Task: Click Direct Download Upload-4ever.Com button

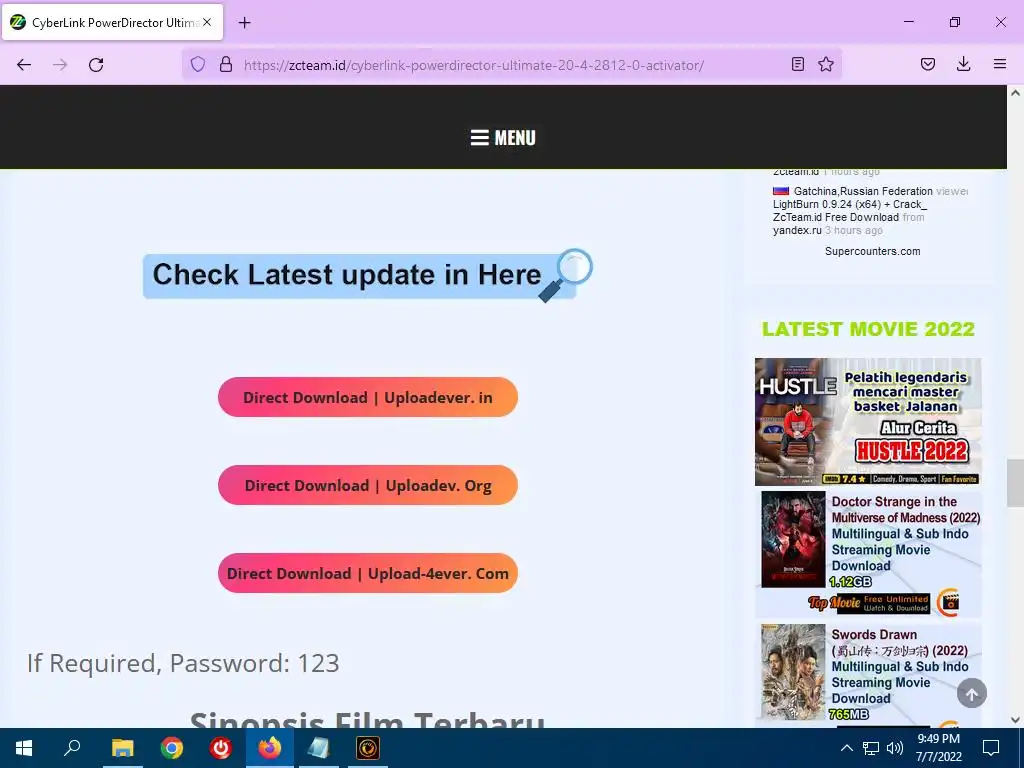Action: pos(368,573)
